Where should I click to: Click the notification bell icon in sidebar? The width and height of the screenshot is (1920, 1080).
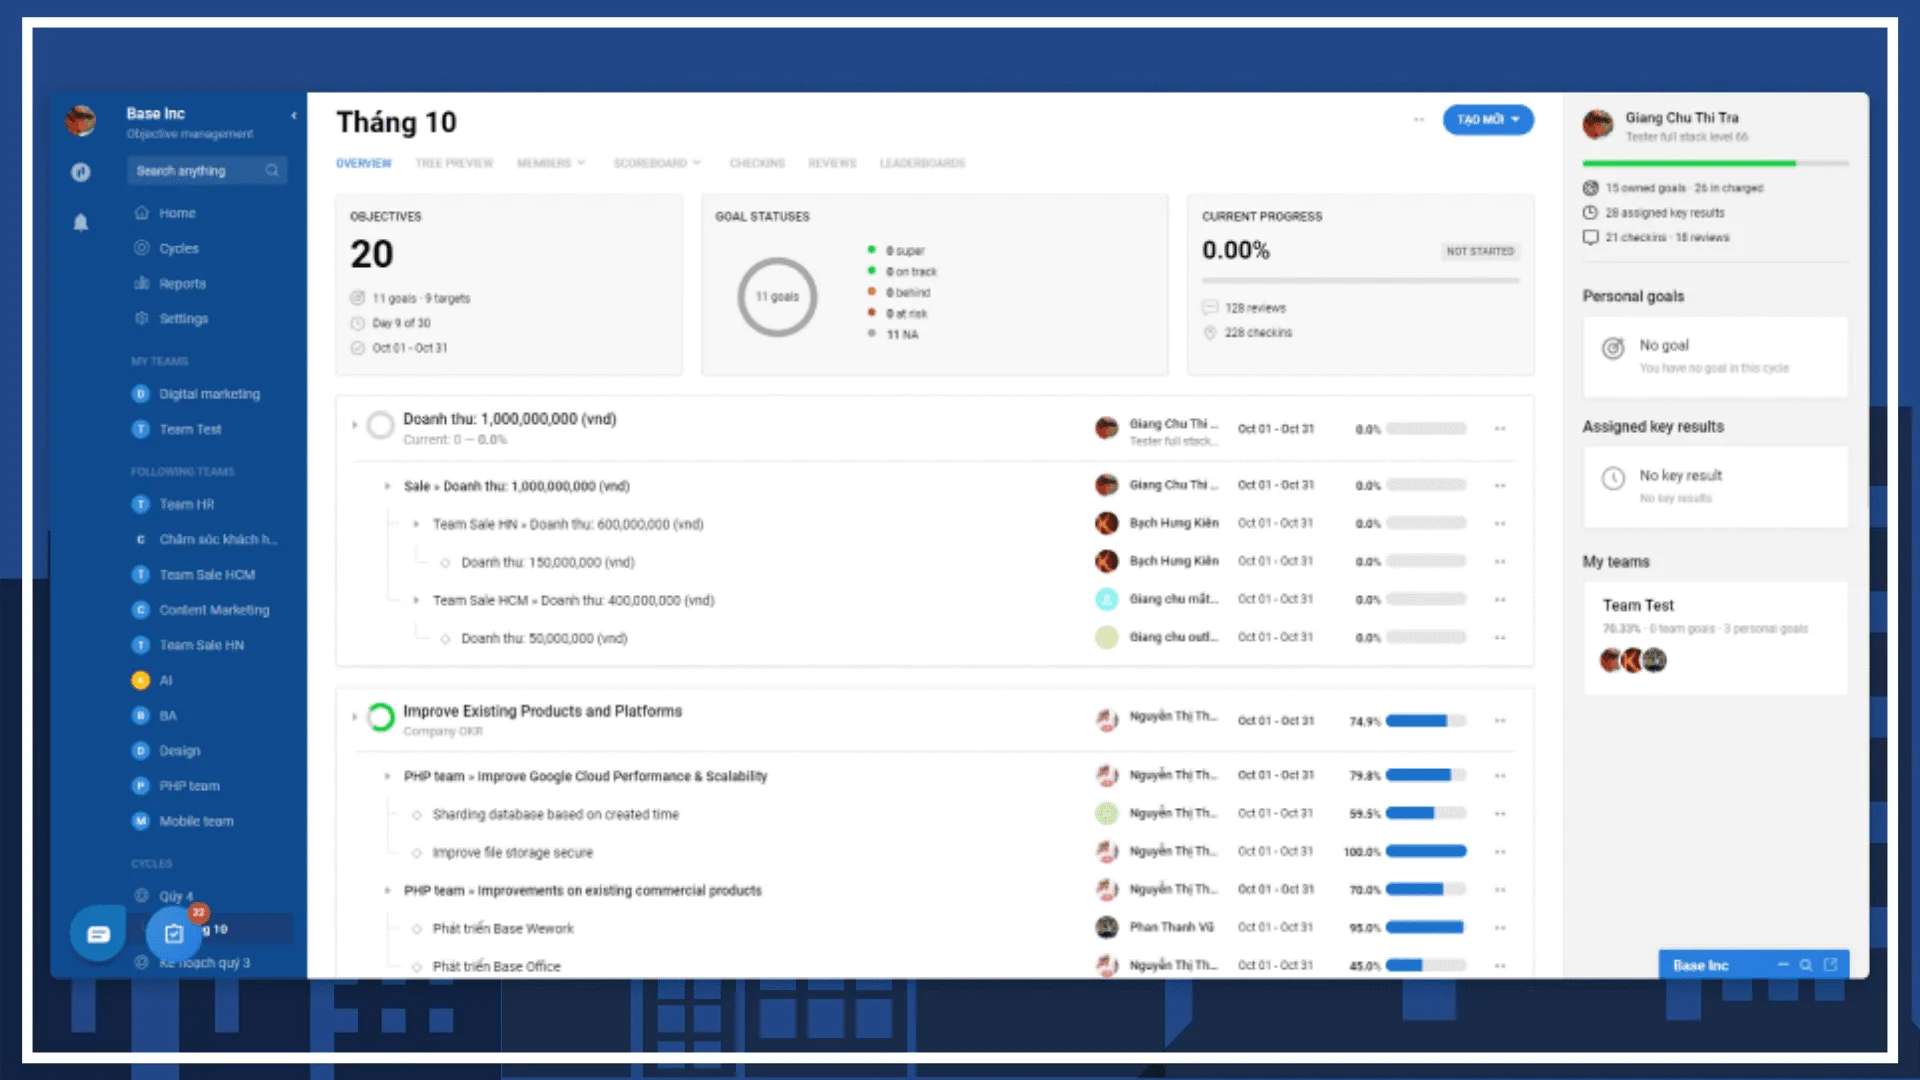click(x=81, y=222)
